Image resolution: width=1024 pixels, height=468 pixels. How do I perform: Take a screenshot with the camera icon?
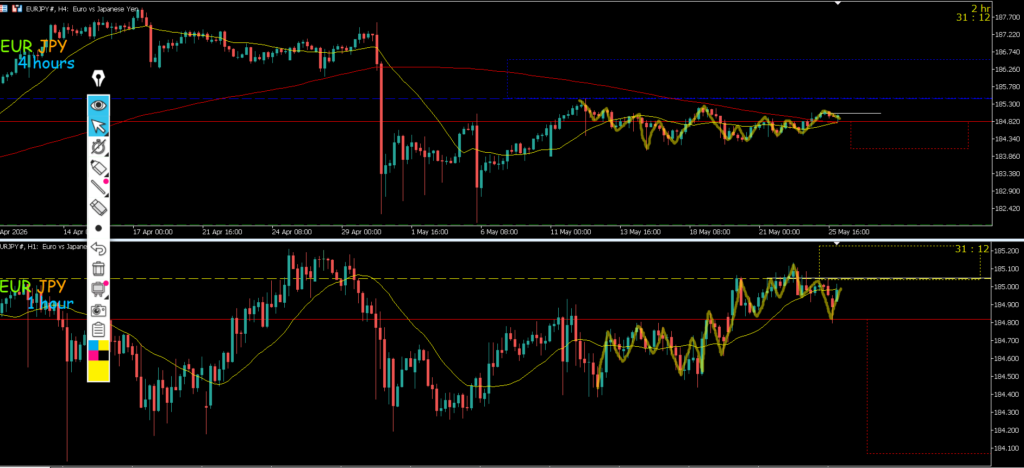click(99, 309)
